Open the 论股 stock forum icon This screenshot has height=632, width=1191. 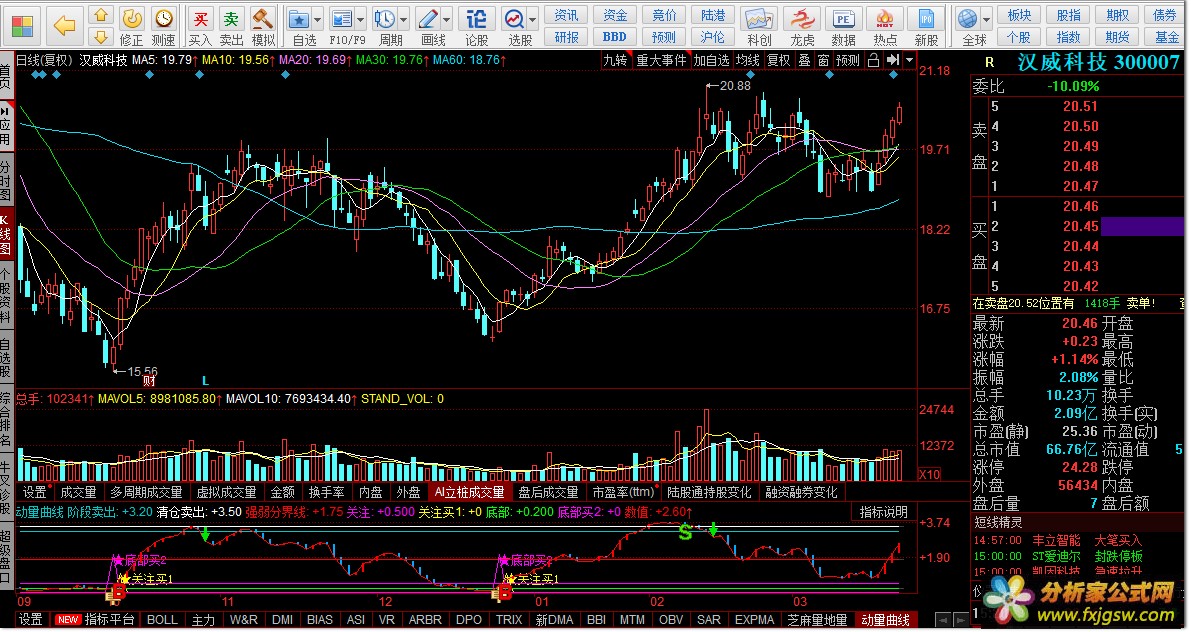476,26
